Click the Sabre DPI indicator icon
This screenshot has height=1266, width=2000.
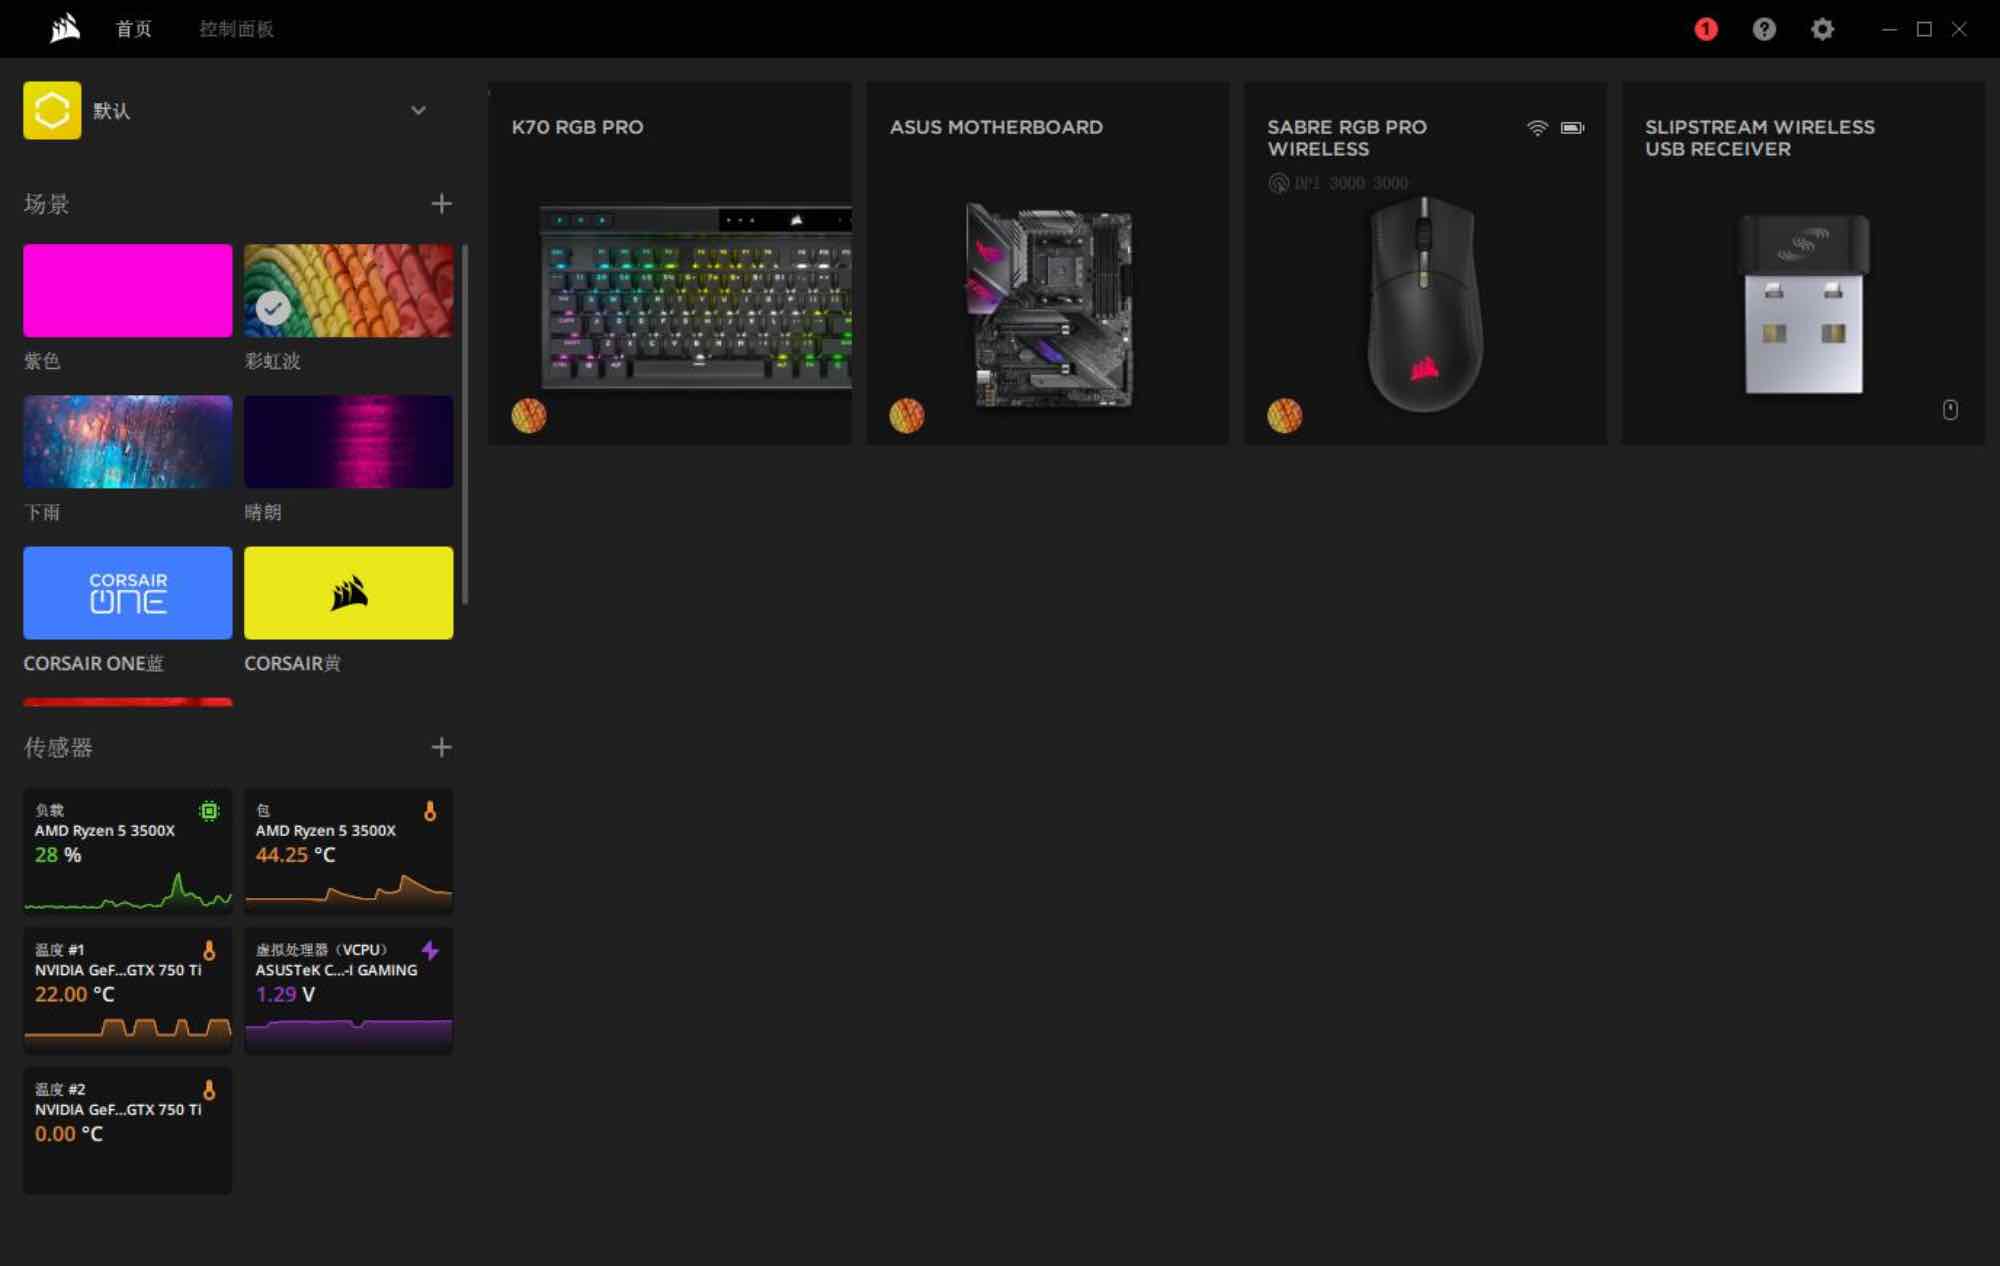tap(1278, 183)
